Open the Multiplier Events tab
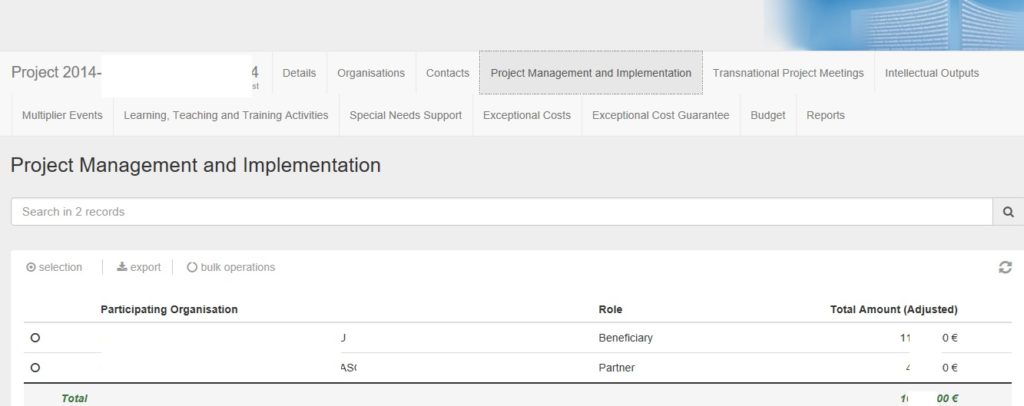The width and height of the screenshot is (1024, 406). click(62, 116)
